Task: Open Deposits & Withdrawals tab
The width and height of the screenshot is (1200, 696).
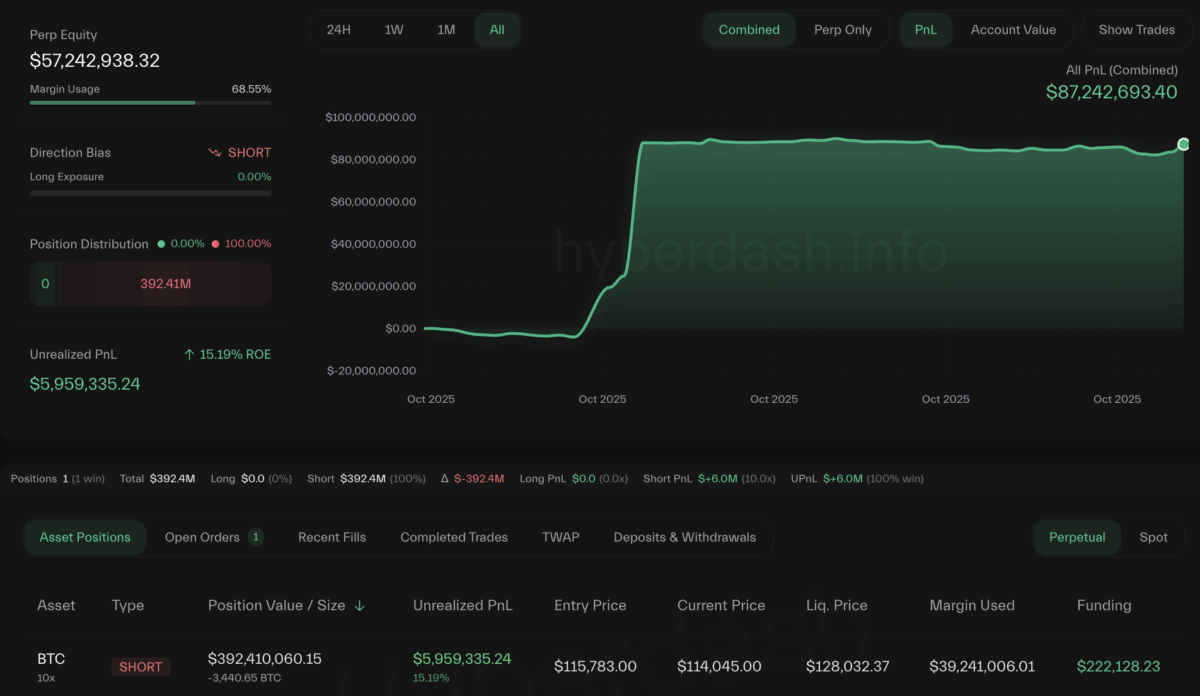Action: [x=684, y=537]
